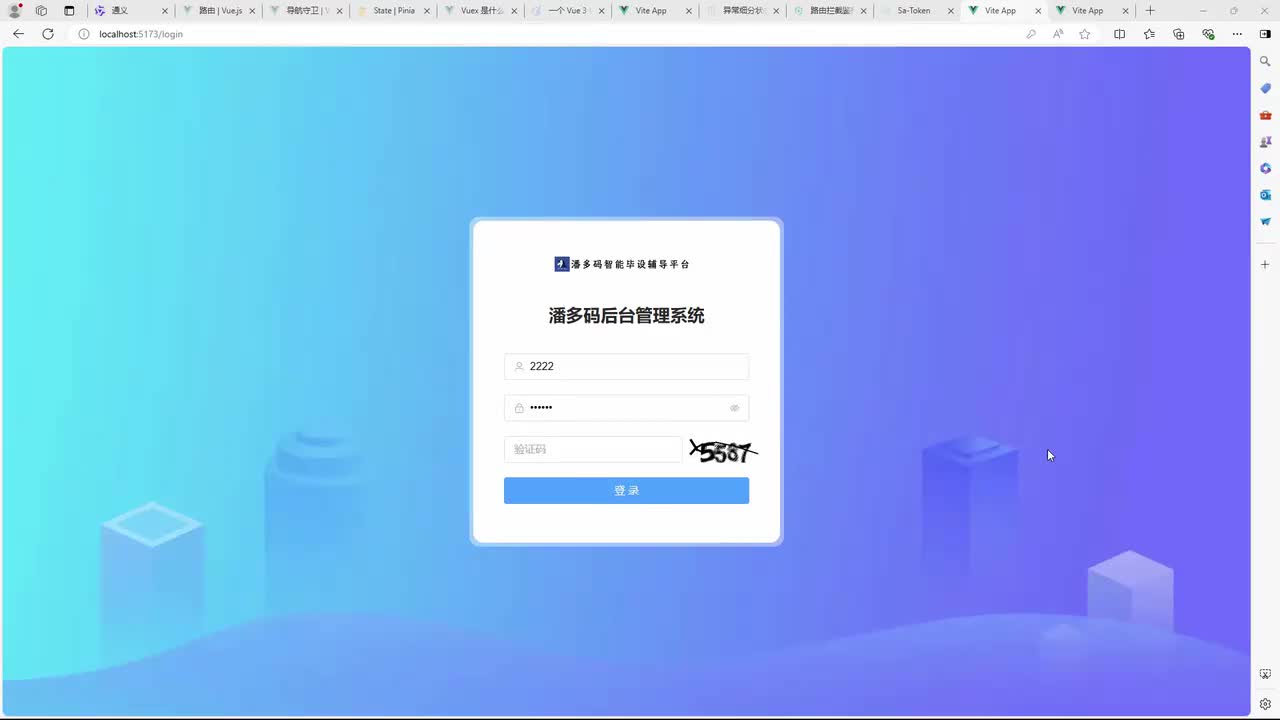Open a new tab with plus button
This screenshot has width=1280, height=720.
tap(1150, 11)
